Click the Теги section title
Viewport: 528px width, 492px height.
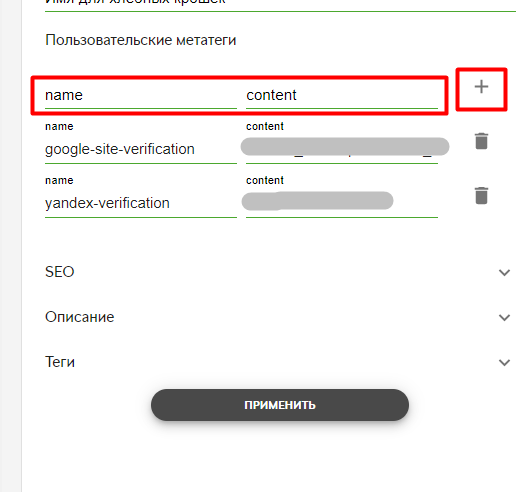pyautogui.click(x=60, y=362)
